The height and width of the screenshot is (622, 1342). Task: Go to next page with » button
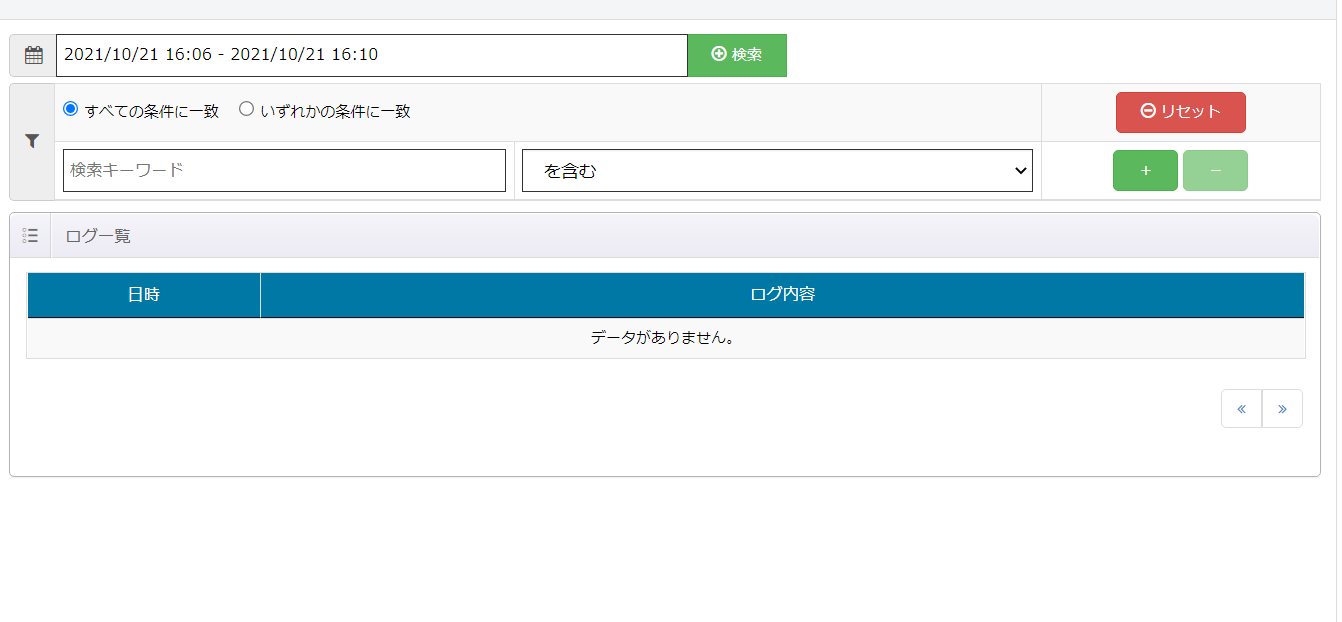click(1283, 409)
